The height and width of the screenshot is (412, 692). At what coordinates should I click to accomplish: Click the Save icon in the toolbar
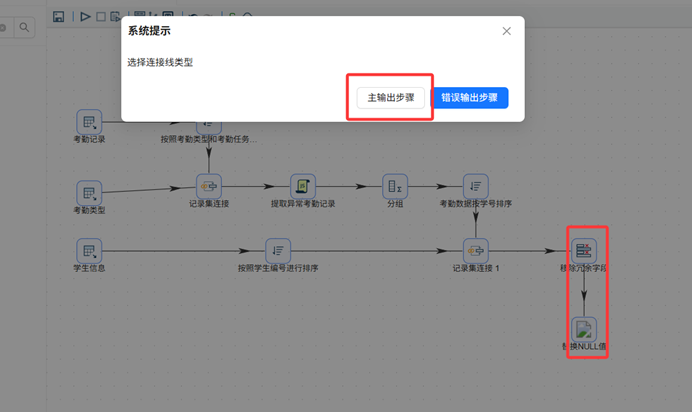[58, 17]
